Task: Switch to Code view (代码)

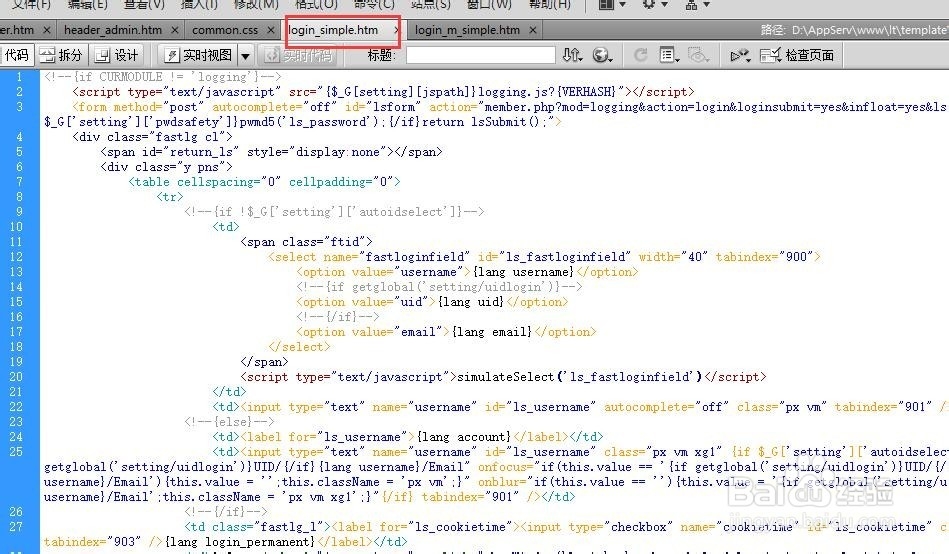Action: (17, 55)
